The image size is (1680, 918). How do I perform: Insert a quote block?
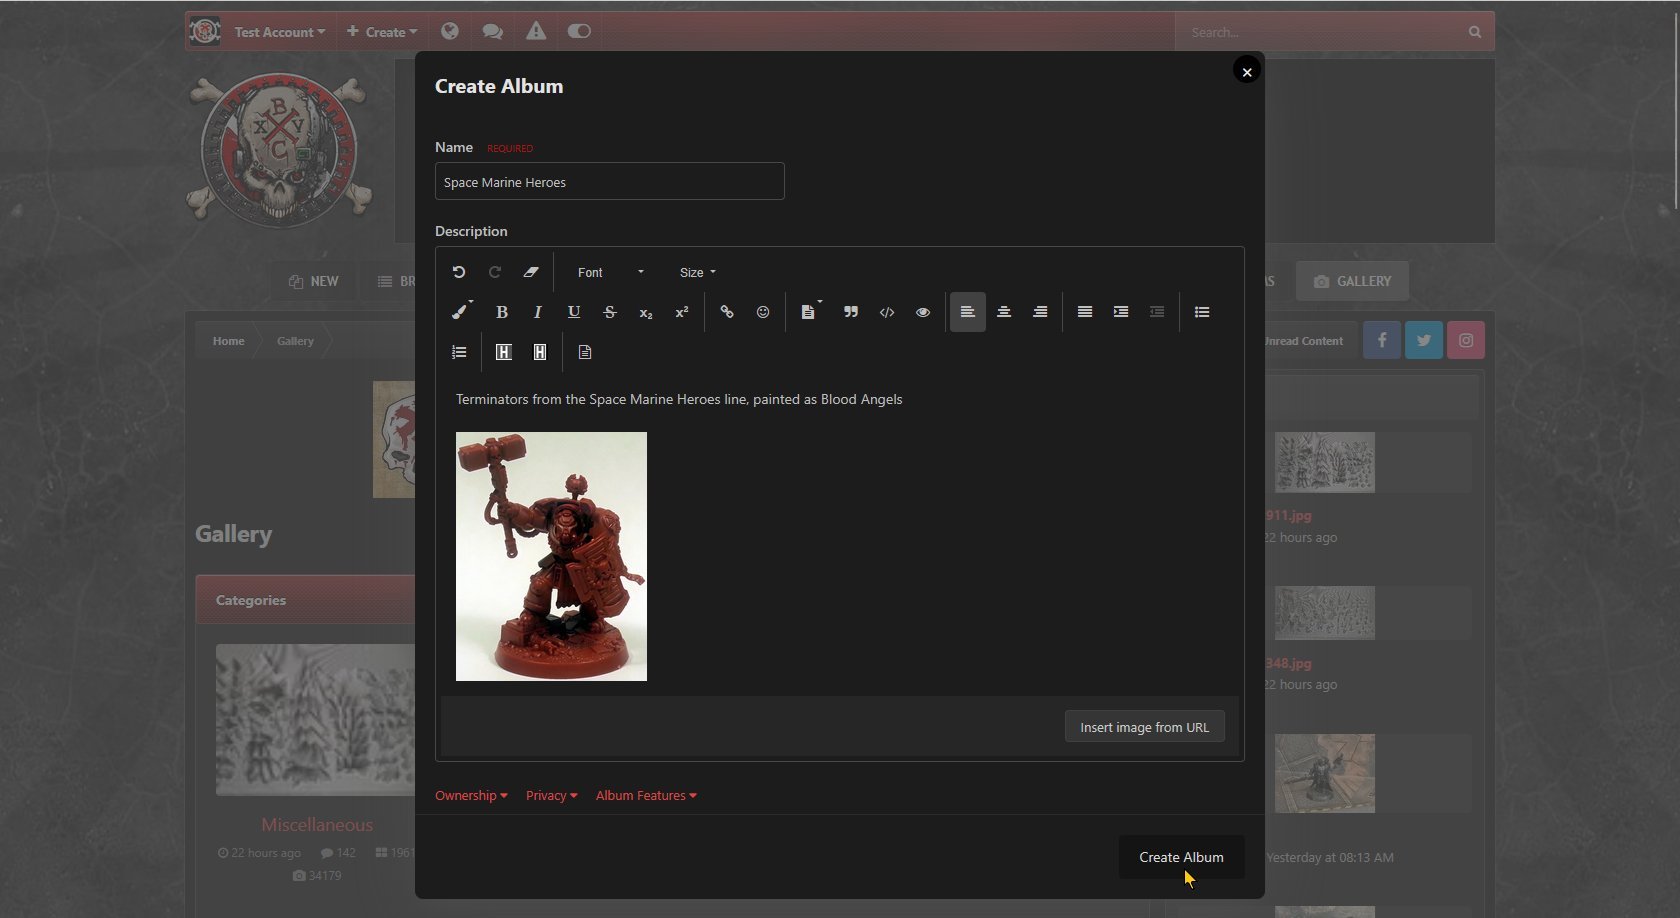pyautogui.click(x=851, y=312)
